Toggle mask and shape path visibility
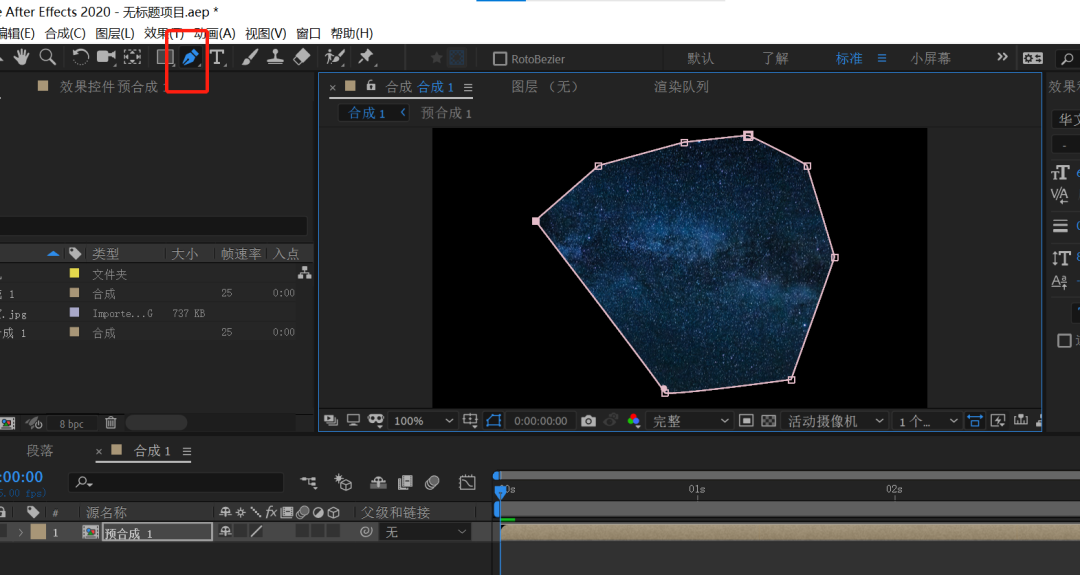 [494, 421]
